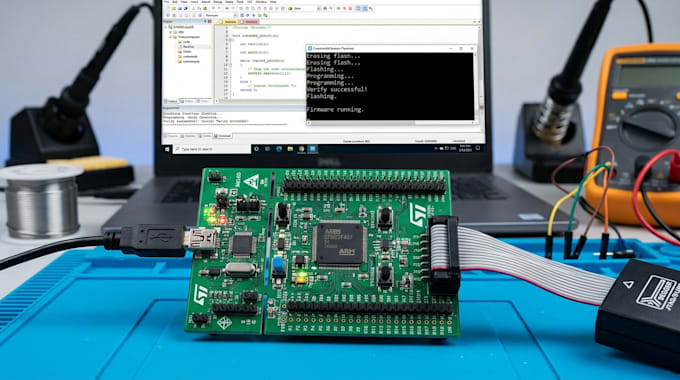
Task: Click the save icon in IDE toolbar
Action: (180, 8)
